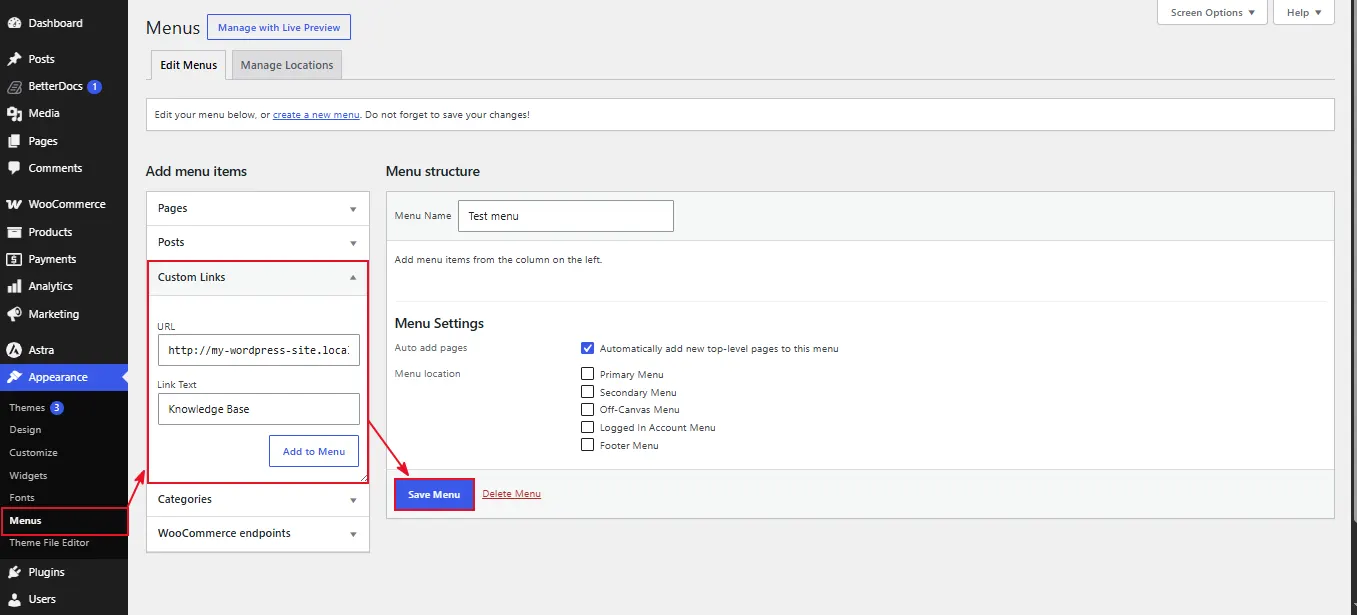The height and width of the screenshot is (615, 1357).
Task: Open the Customize submenu item
Action: (33, 452)
